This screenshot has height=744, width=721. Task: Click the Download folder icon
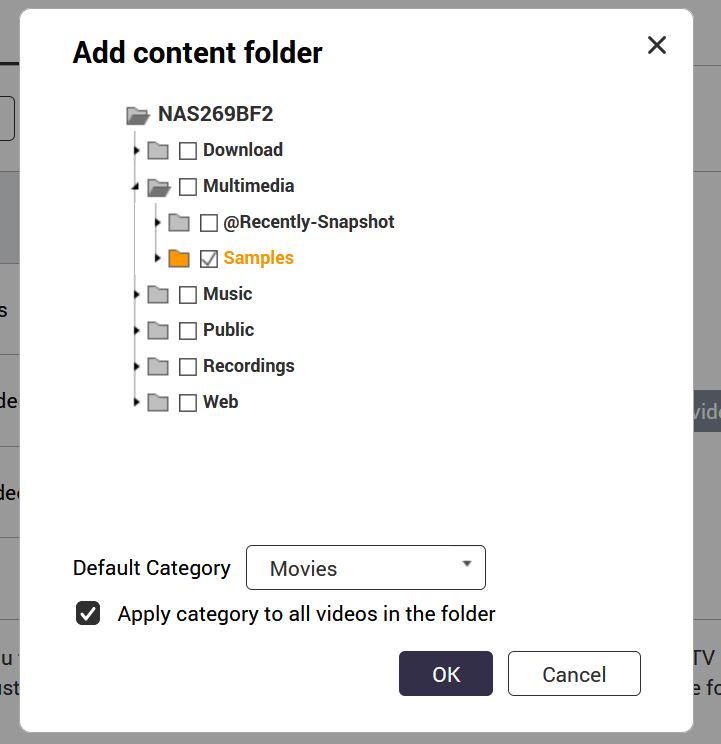[158, 150]
